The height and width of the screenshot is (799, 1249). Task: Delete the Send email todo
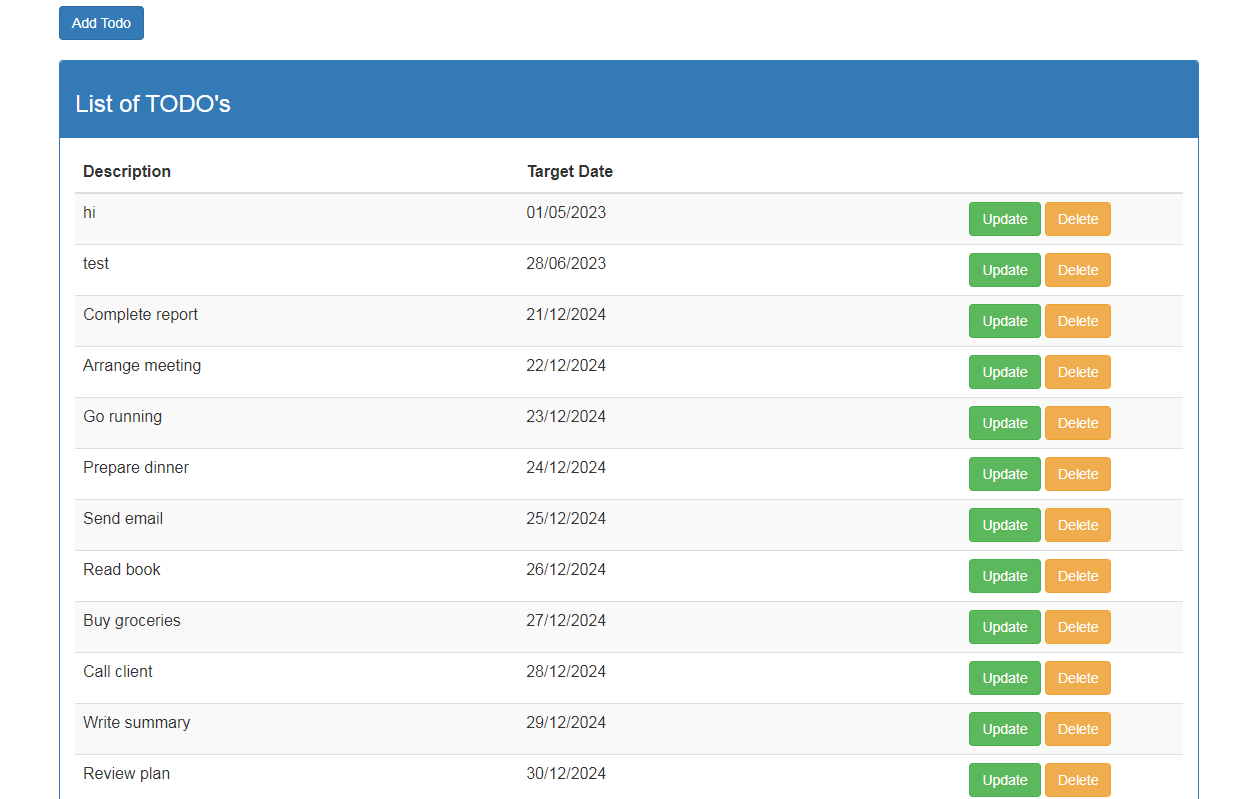1077,525
